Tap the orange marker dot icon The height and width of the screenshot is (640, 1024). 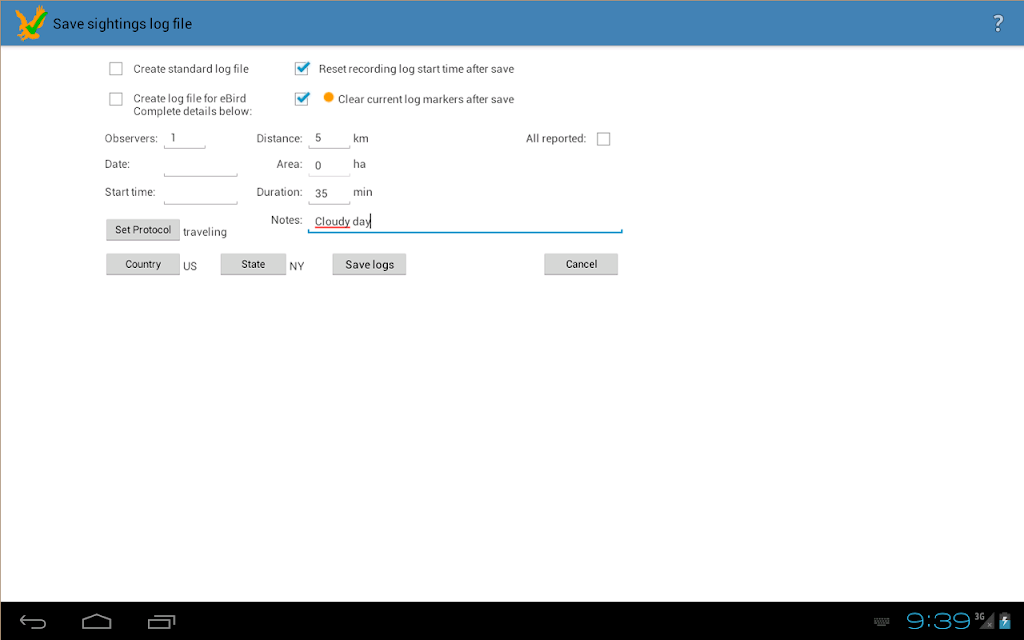328,97
